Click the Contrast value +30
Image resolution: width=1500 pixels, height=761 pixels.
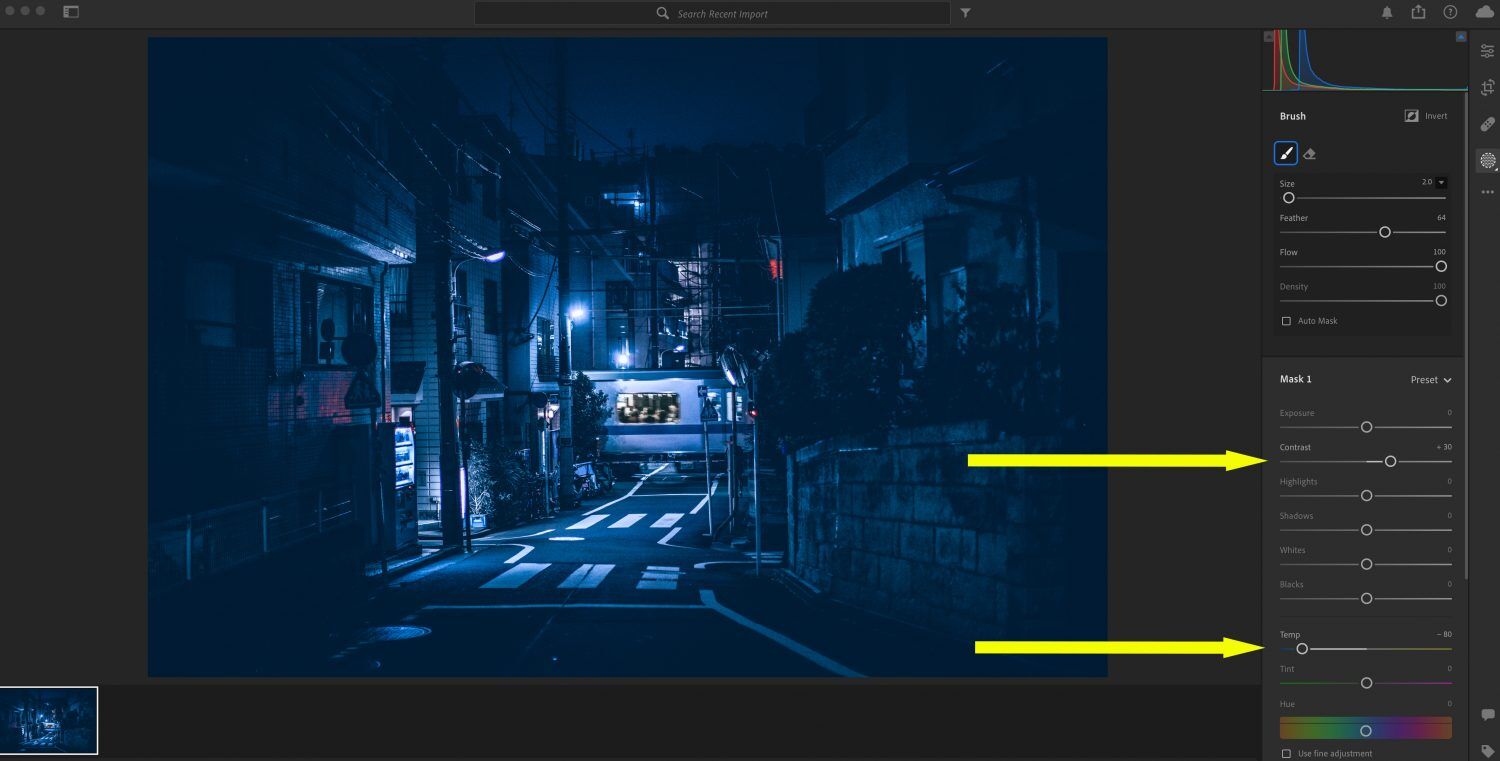click(x=1444, y=447)
